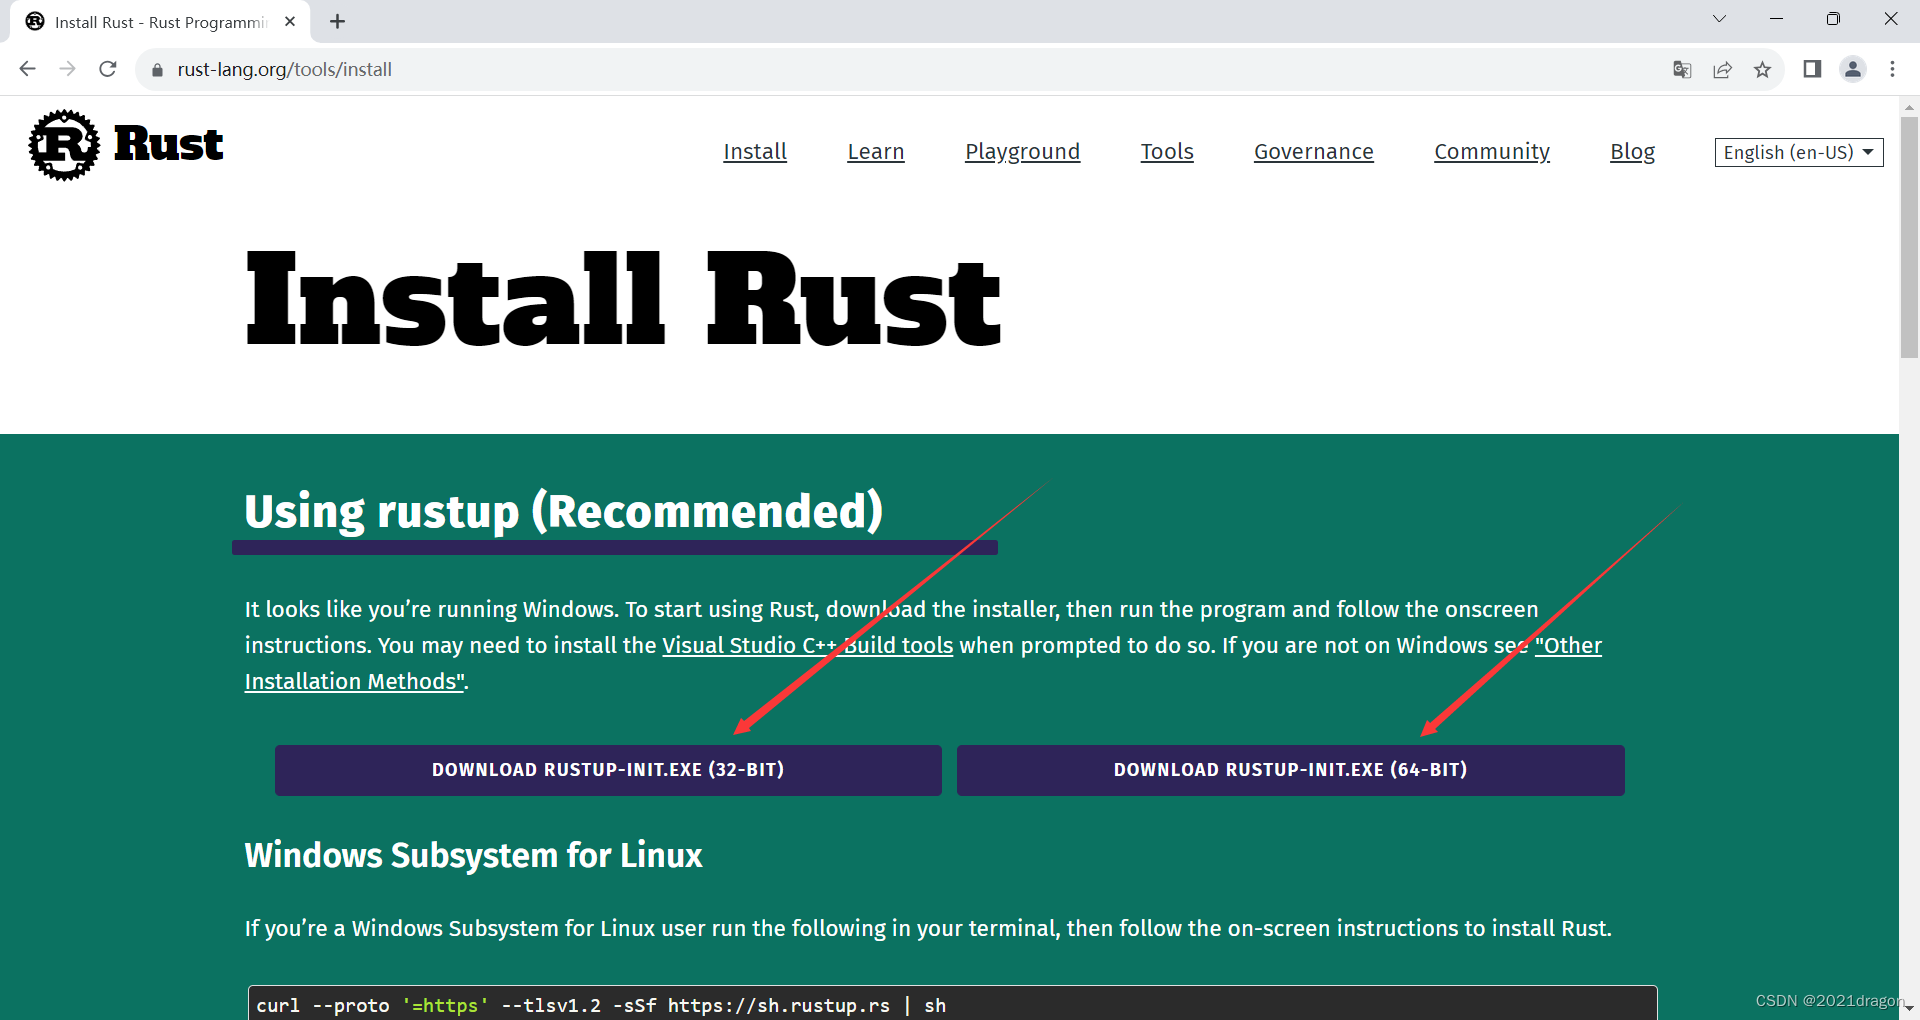Open the Playground nav link
The width and height of the screenshot is (1920, 1020).
[x=1022, y=152]
